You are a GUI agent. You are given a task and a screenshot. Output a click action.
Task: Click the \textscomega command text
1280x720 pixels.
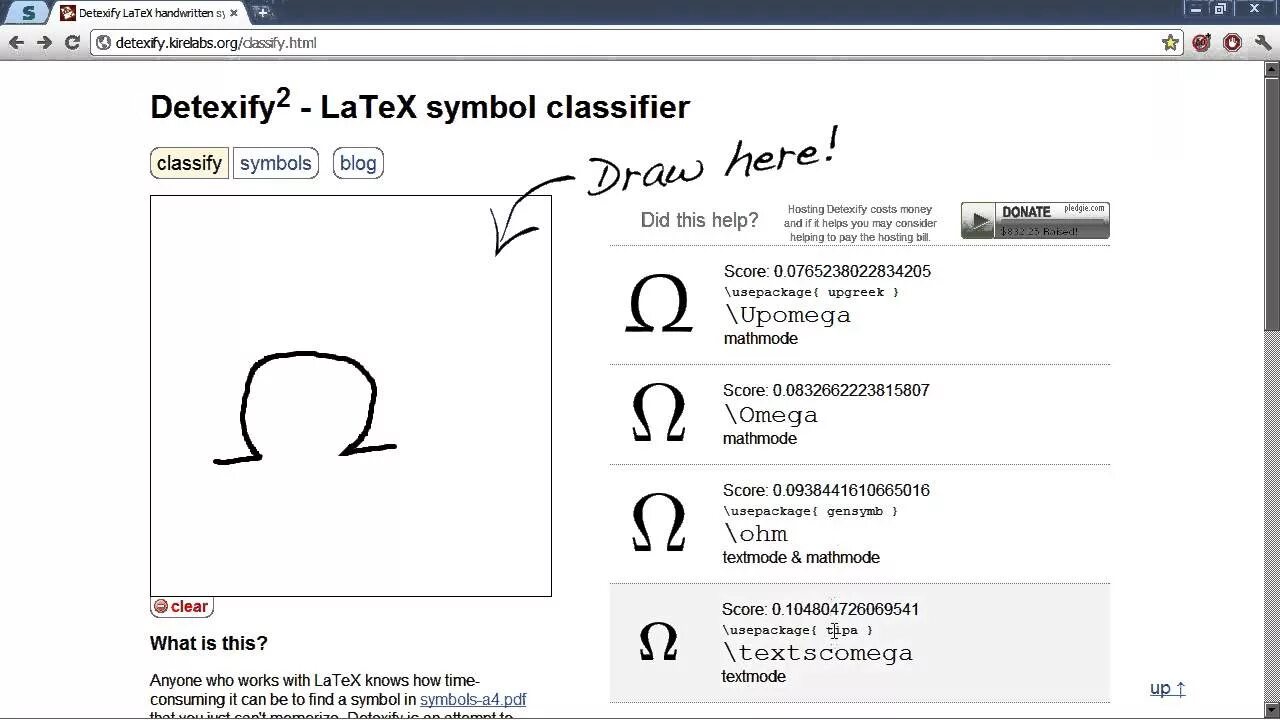817,652
